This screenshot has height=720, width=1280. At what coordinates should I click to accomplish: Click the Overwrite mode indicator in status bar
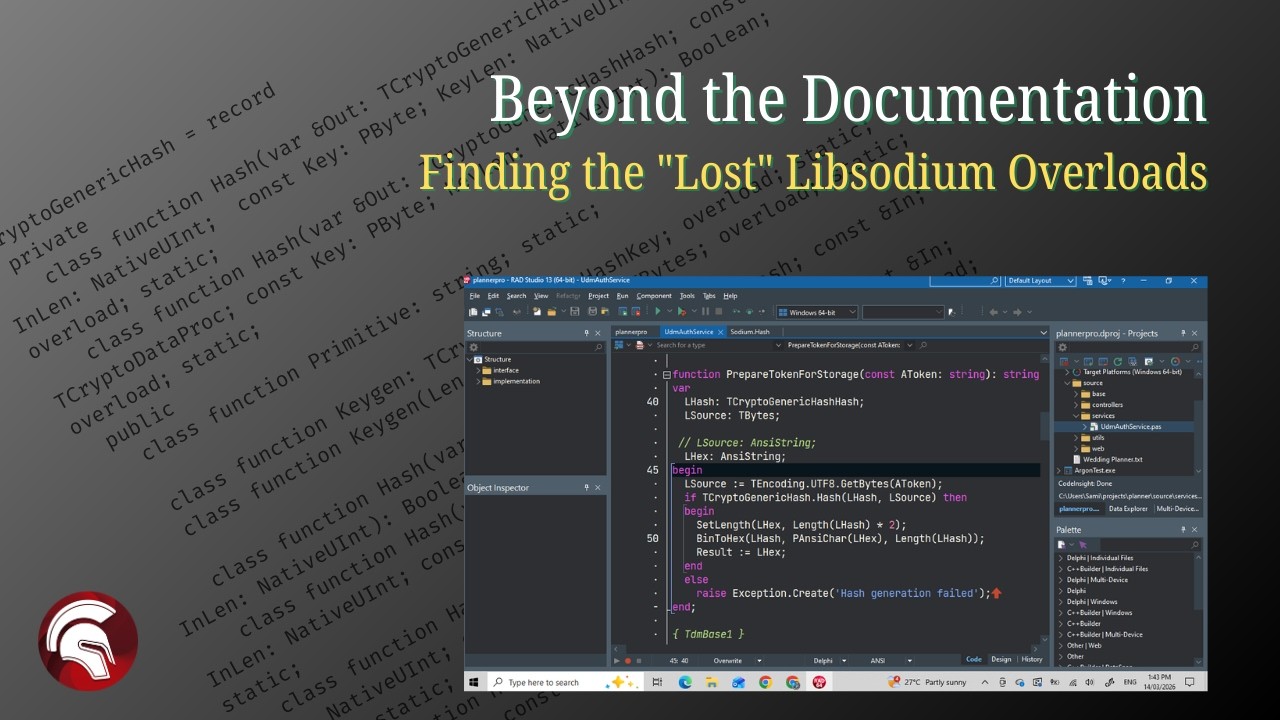(727, 661)
